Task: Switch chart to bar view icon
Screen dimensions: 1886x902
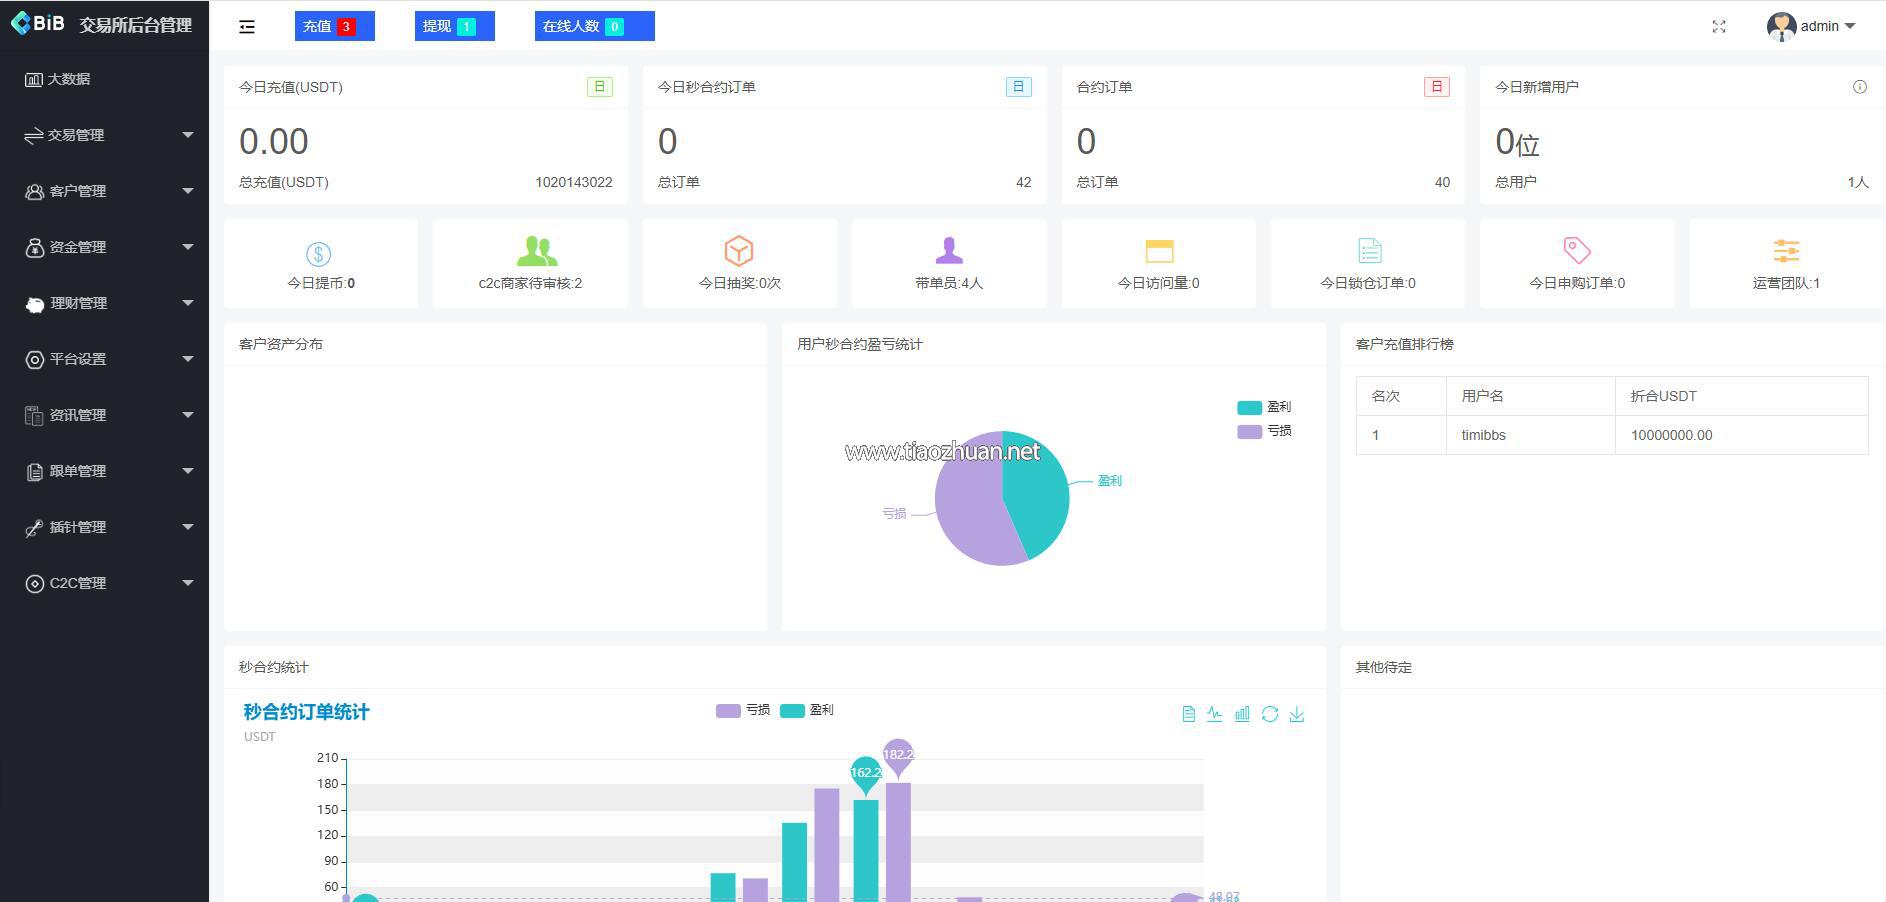Action: (x=1242, y=714)
